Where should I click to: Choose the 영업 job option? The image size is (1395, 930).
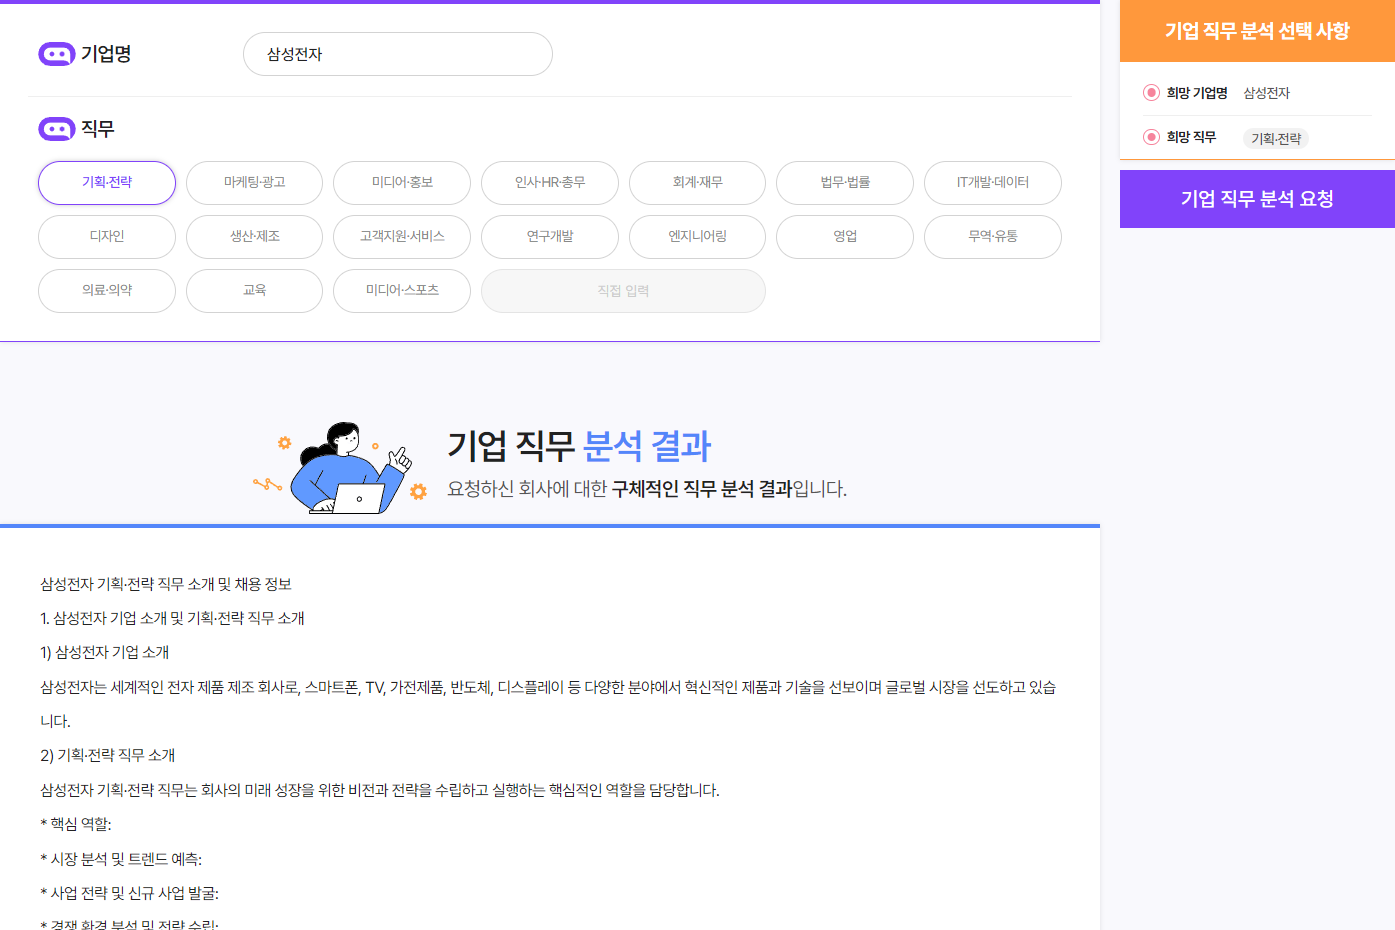(x=845, y=237)
